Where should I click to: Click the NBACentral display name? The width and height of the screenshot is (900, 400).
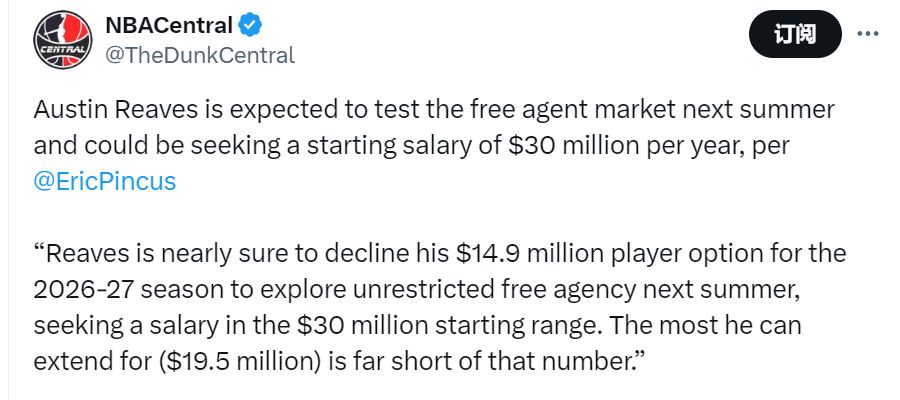tap(169, 25)
